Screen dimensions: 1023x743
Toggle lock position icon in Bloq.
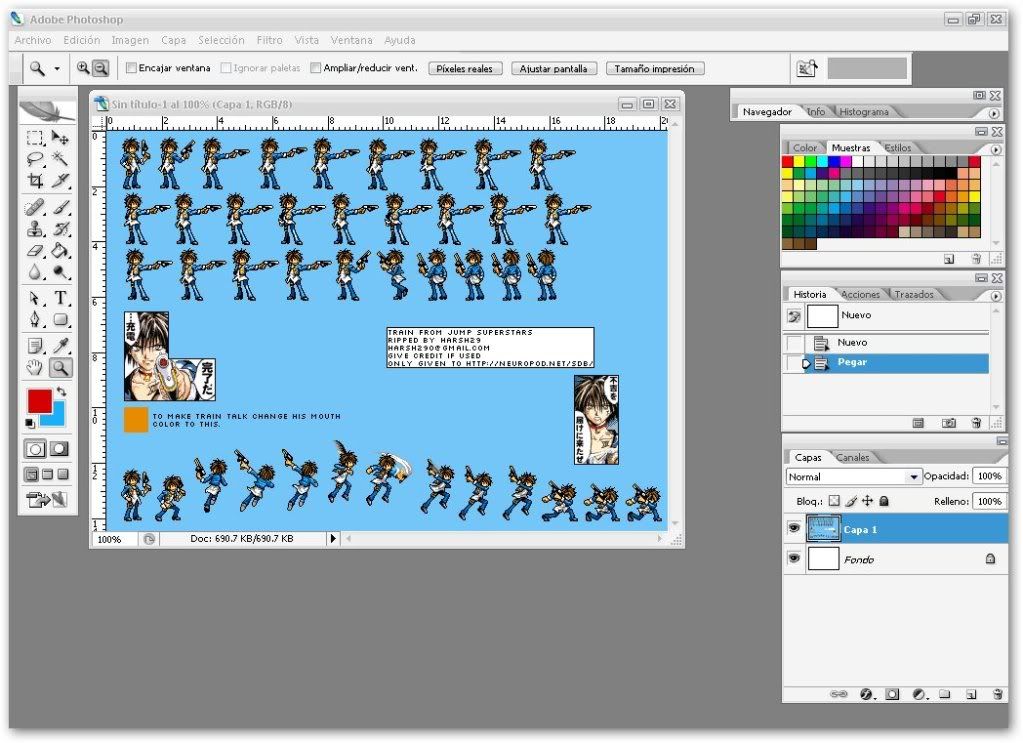[867, 501]
